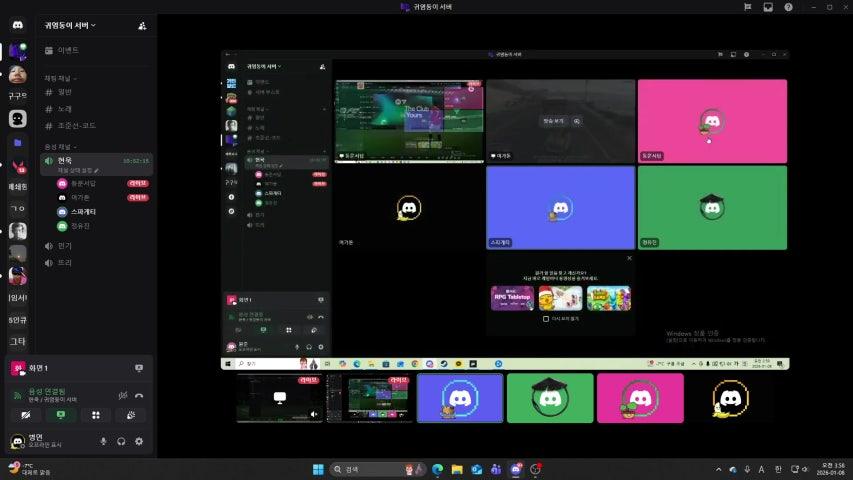Mute the microphone in user panel
Screen dimensions: 853x480
pos(103,441)
